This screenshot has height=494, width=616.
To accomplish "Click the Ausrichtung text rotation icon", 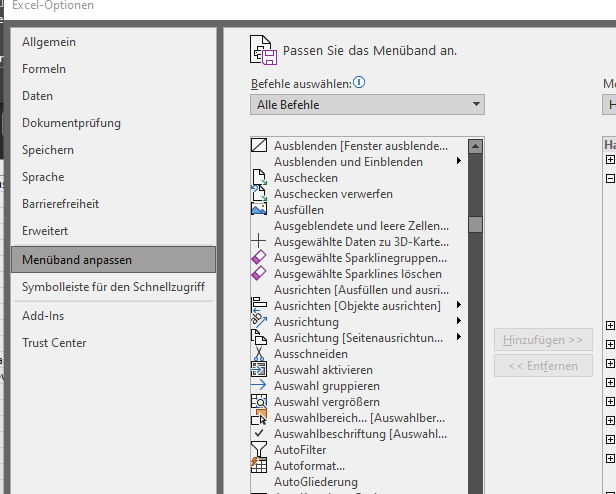I will (259, 321).
